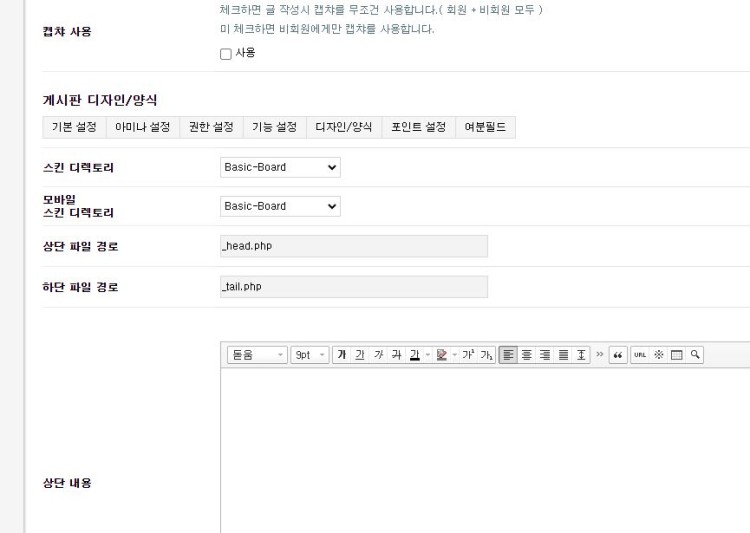Apply italic formatting in the editor
750x533 pixels.
378,355
